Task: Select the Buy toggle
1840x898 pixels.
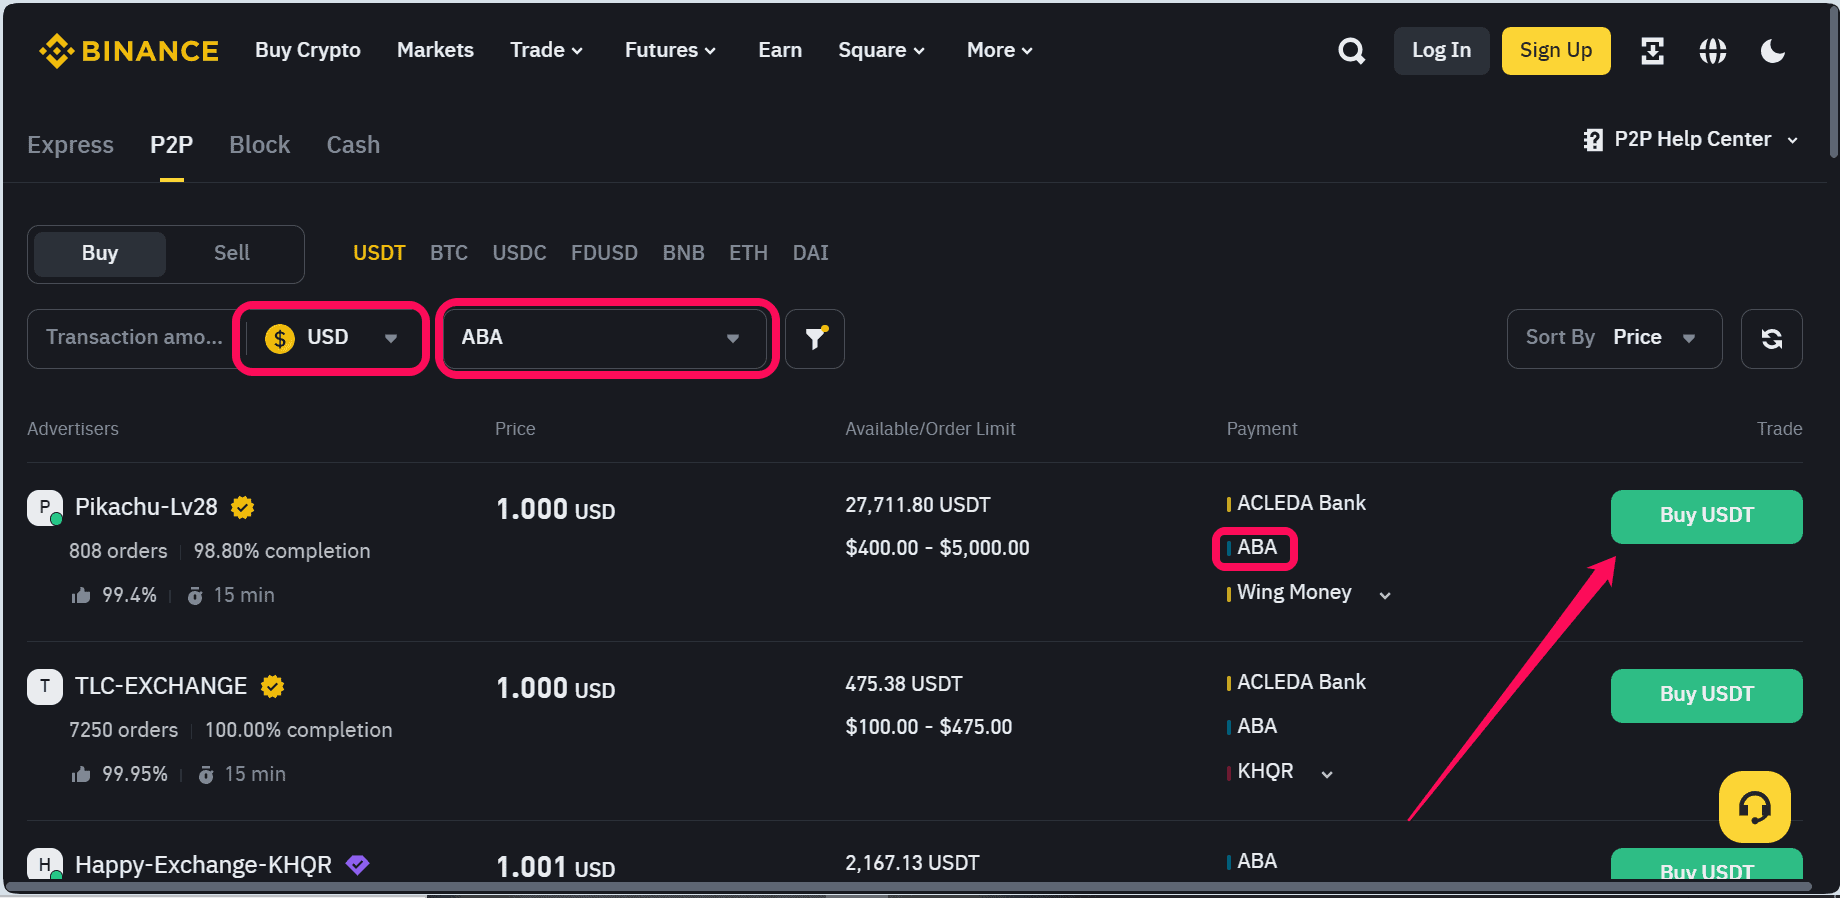Action: pyautogui.click(x=100, y=254)
